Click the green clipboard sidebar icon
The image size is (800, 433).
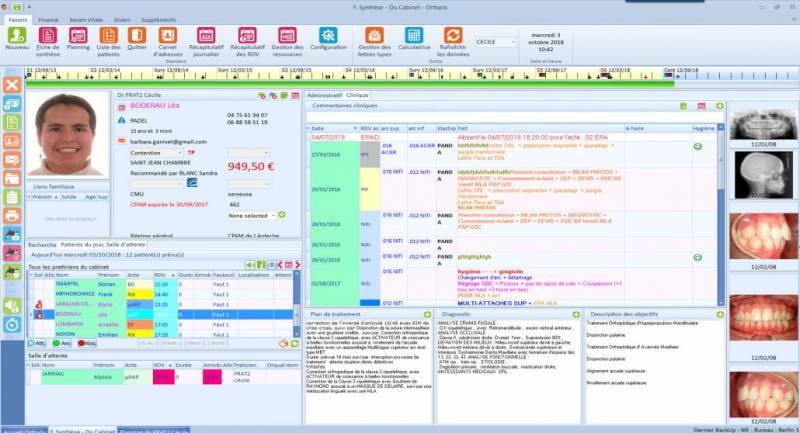pyautogui.click(x=12, y=197)
